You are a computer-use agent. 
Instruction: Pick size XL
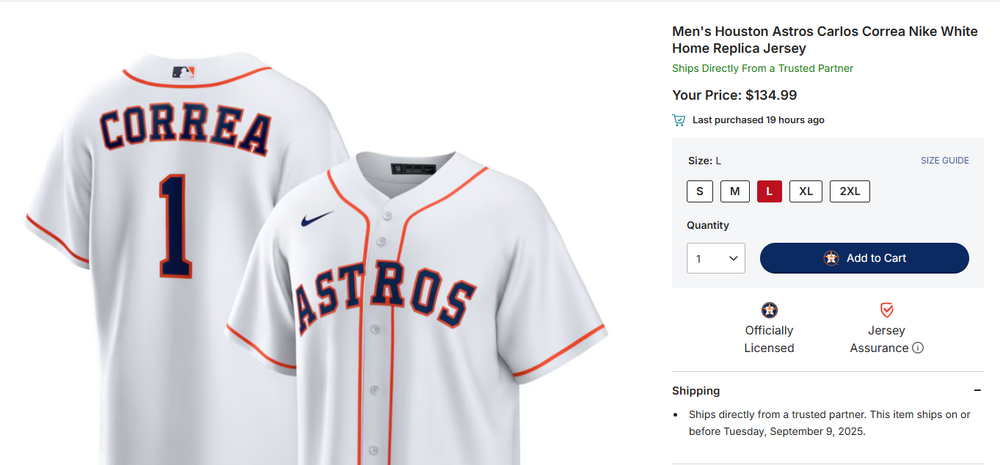806,190
